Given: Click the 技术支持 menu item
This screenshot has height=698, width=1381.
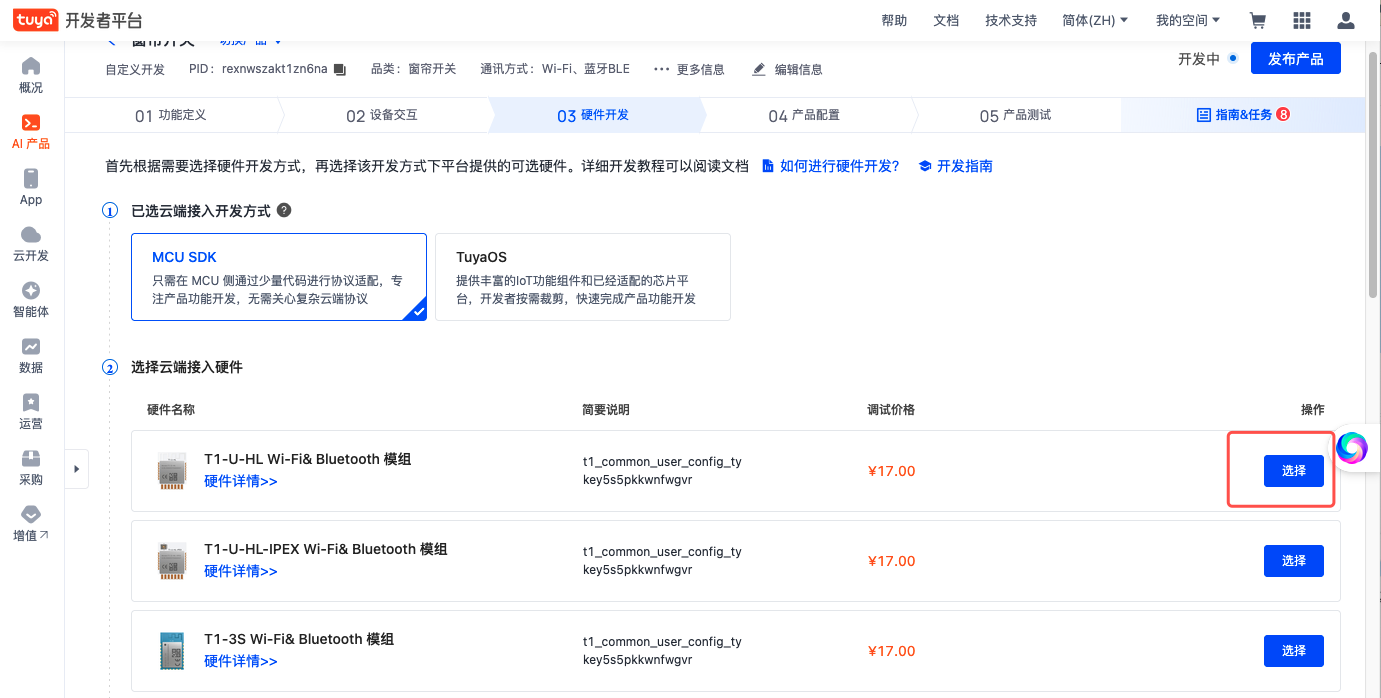Looking at the screenshot, I should click(x=1011, y=20).
